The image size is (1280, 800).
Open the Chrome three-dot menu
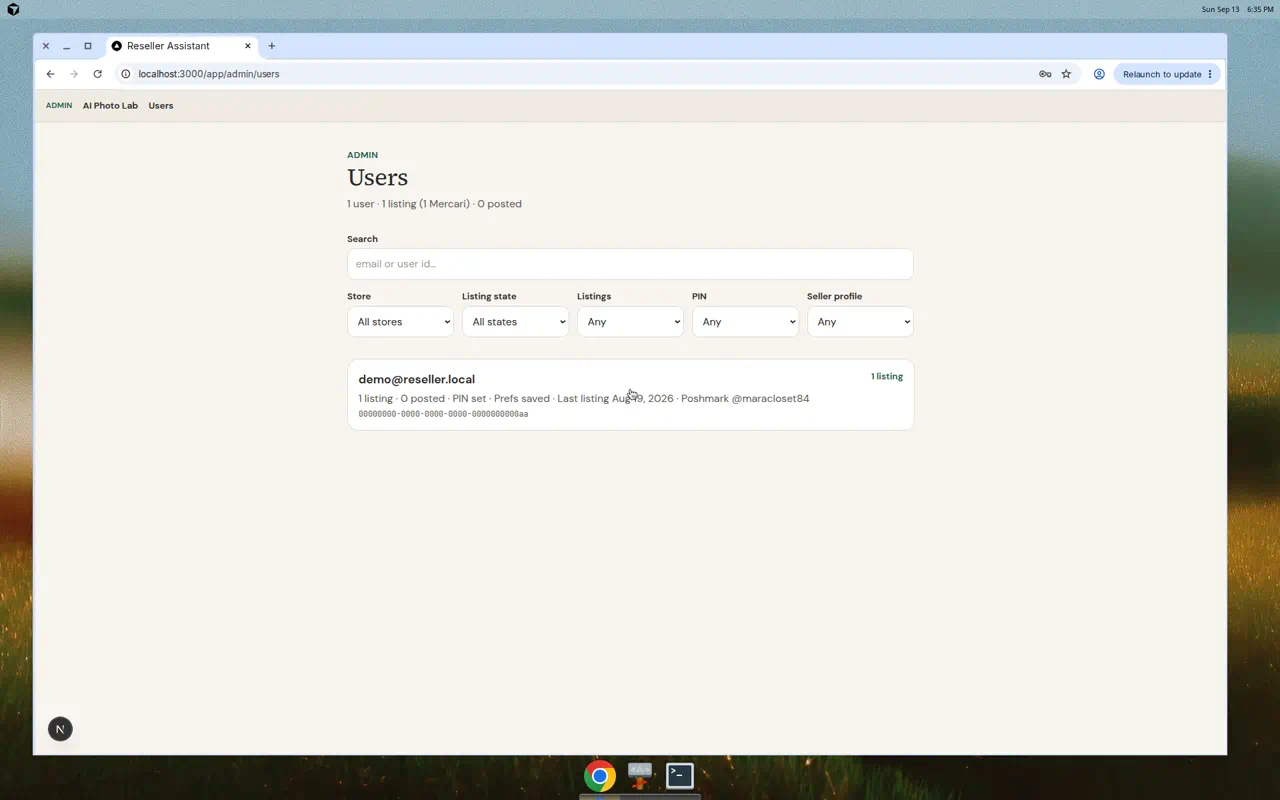[1210, 74]
